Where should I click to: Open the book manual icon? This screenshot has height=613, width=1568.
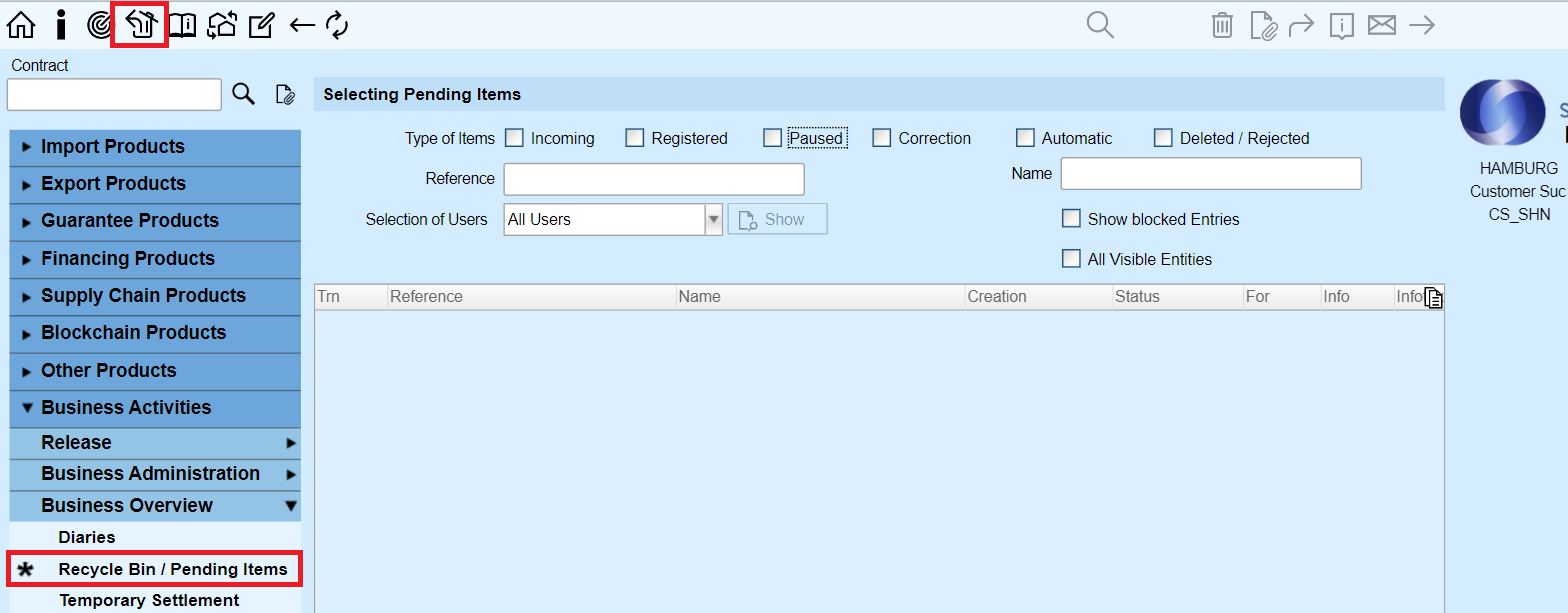[x=182, y=25]
